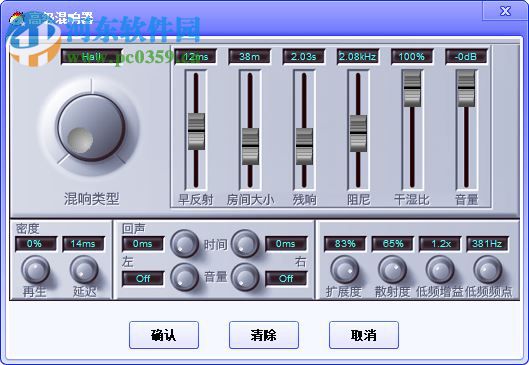
Task: Click the right echo time knob
Action: pyautogui.click(x=246, y=244)
